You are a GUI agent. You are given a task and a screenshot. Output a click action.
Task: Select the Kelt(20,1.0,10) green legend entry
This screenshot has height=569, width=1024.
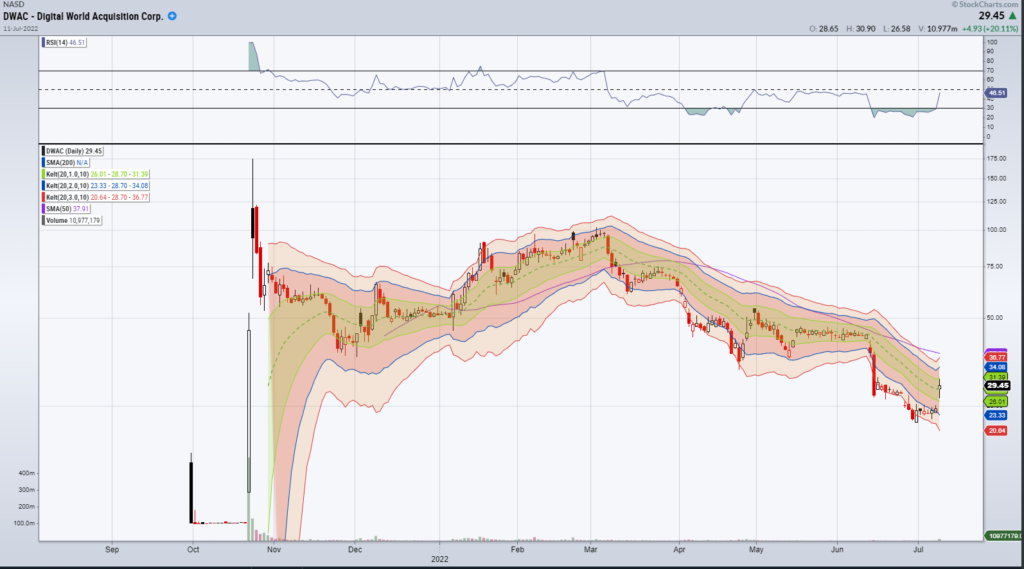(x=96, y=174)
